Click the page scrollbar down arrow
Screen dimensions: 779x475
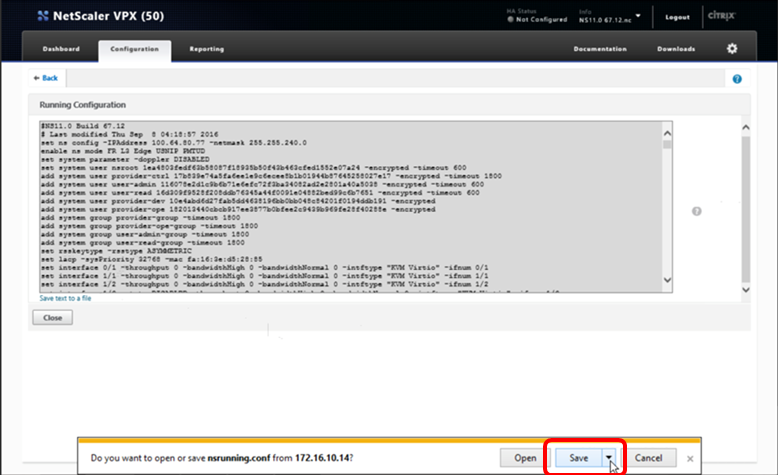[746, 290]
